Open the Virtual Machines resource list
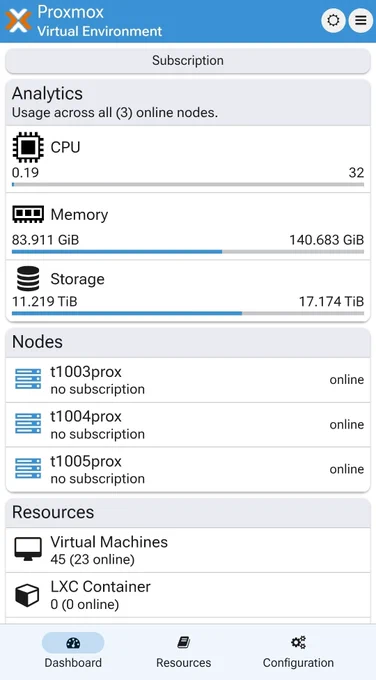The height and width of the screenshot is (680, 376). click(x=188, y=550)
